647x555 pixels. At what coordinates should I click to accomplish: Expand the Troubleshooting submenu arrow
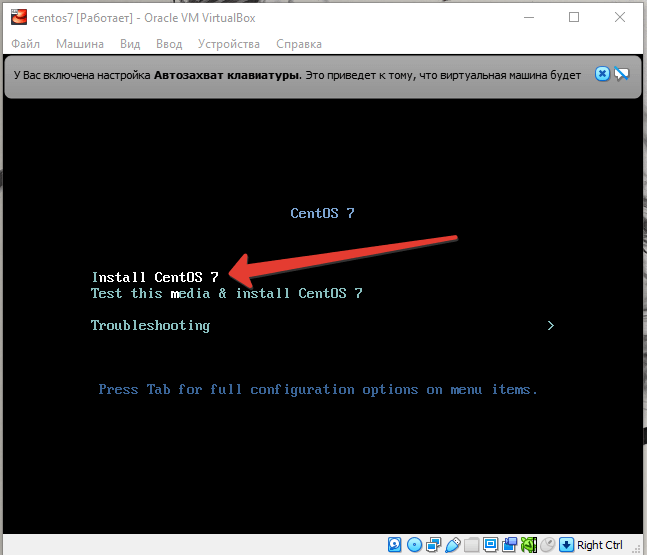tap(550, 325)
